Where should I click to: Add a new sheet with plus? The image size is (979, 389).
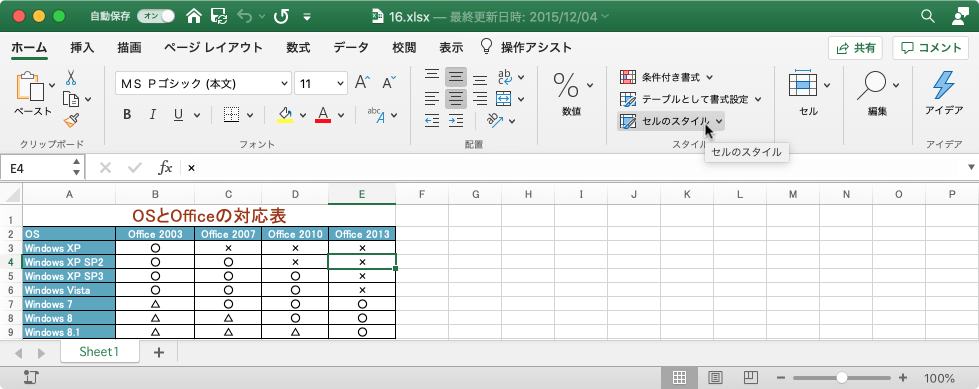(159, 352)
